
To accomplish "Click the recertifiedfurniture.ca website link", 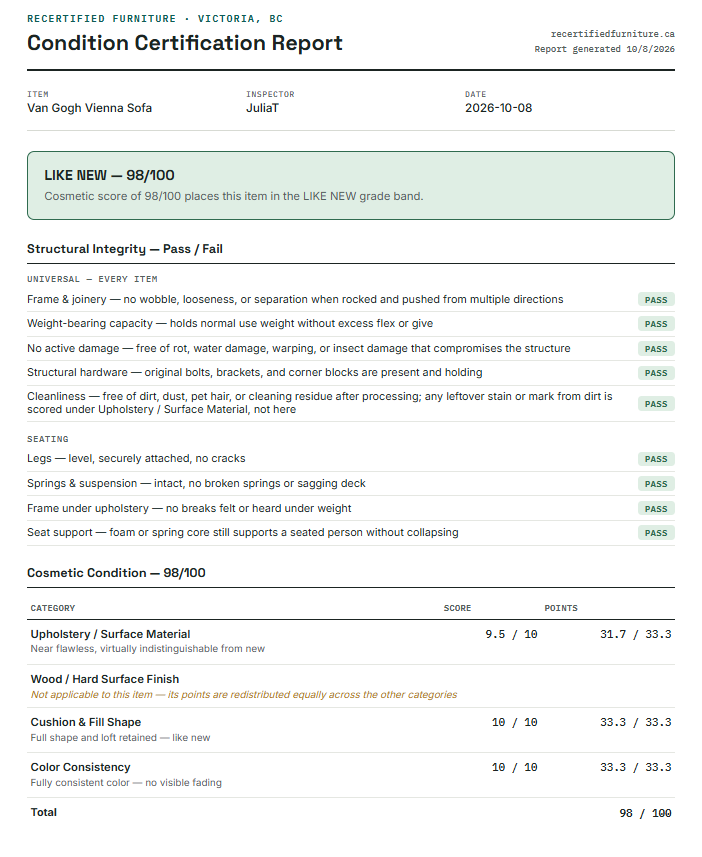I will point(612,34).
